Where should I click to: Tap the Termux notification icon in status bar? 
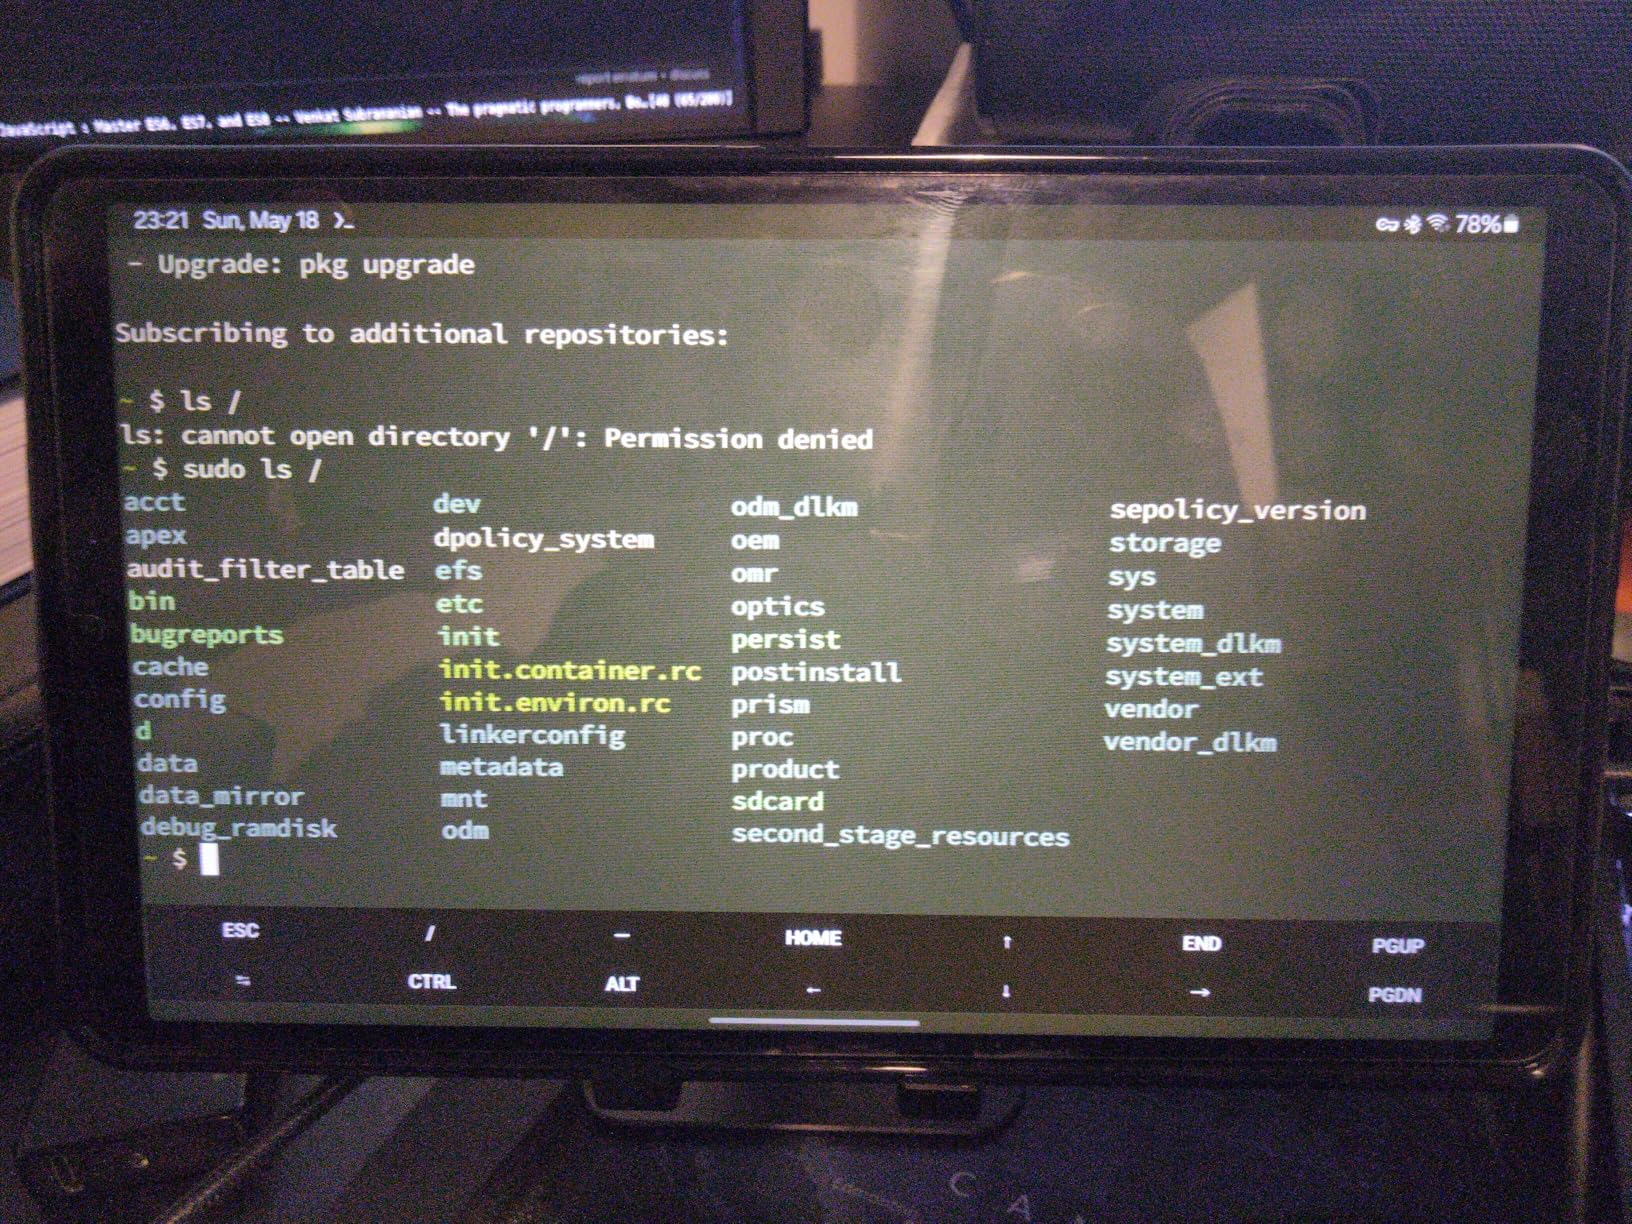click(343, 221)
